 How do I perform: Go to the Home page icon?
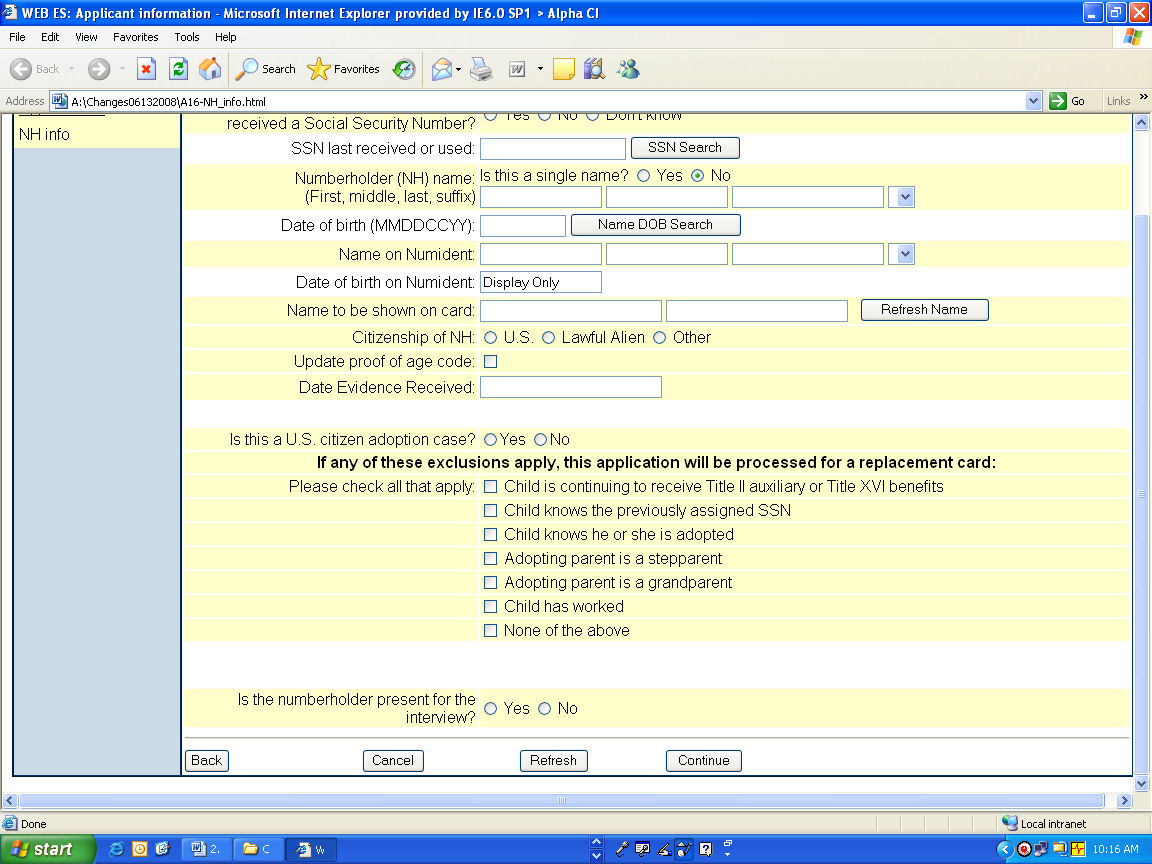(x=210, y=69)
